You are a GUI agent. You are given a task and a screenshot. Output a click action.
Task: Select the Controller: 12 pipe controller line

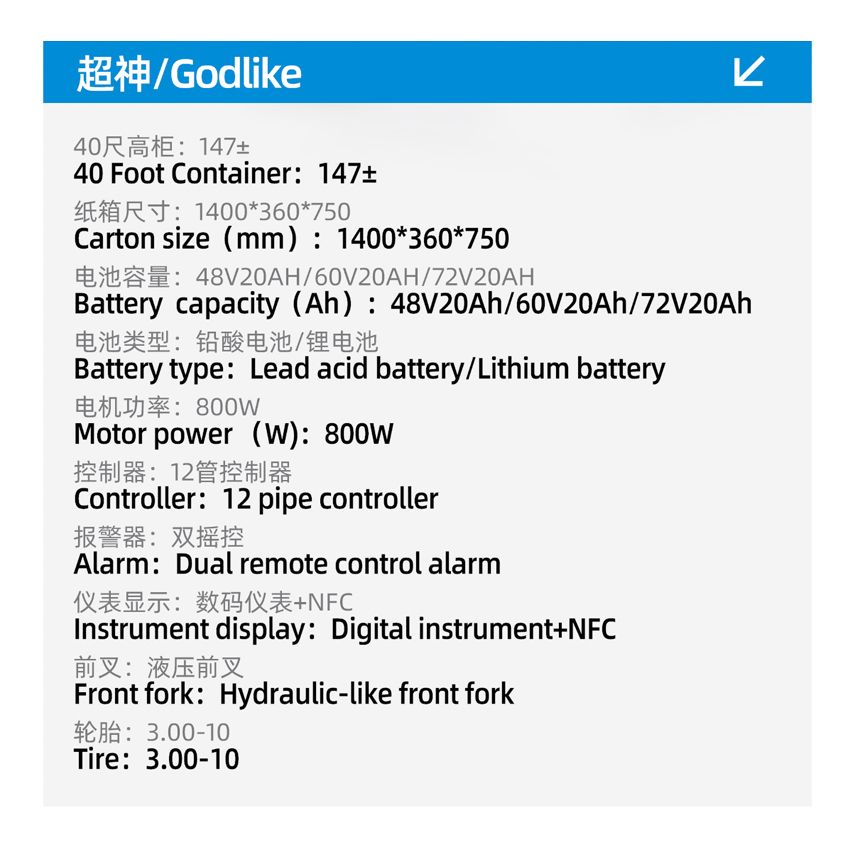(x=256, y=499)
